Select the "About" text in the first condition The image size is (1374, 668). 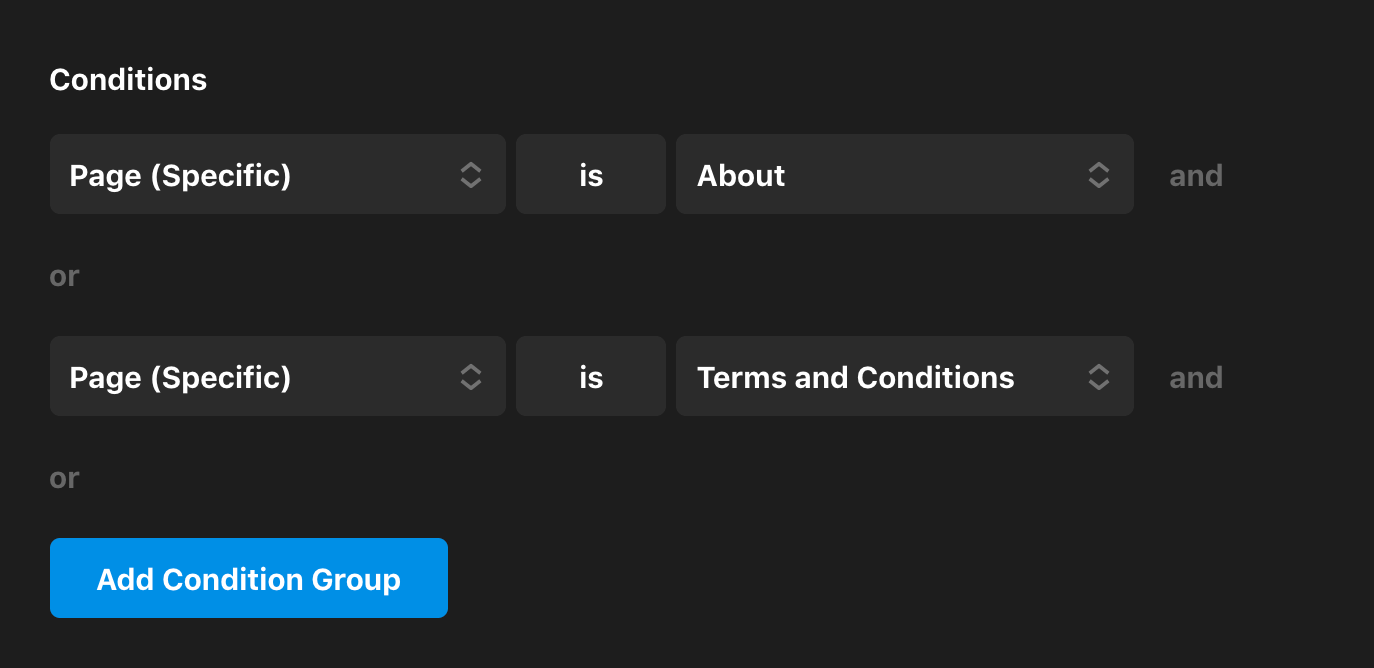[x=741, y=176]
